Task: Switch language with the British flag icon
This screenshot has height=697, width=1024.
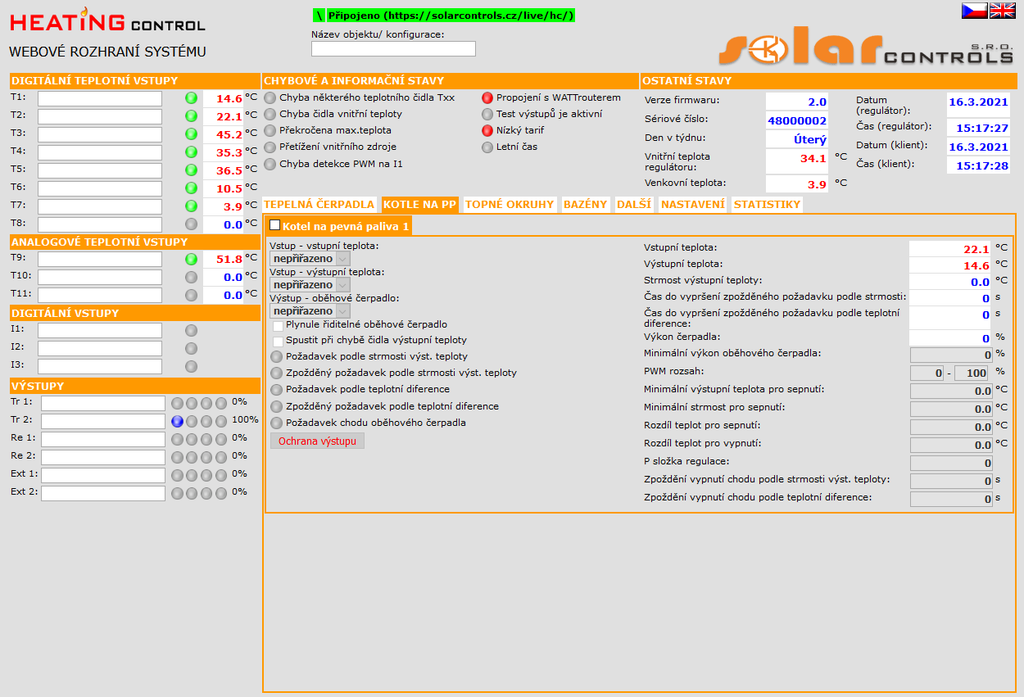Action: click(1002, 10)
